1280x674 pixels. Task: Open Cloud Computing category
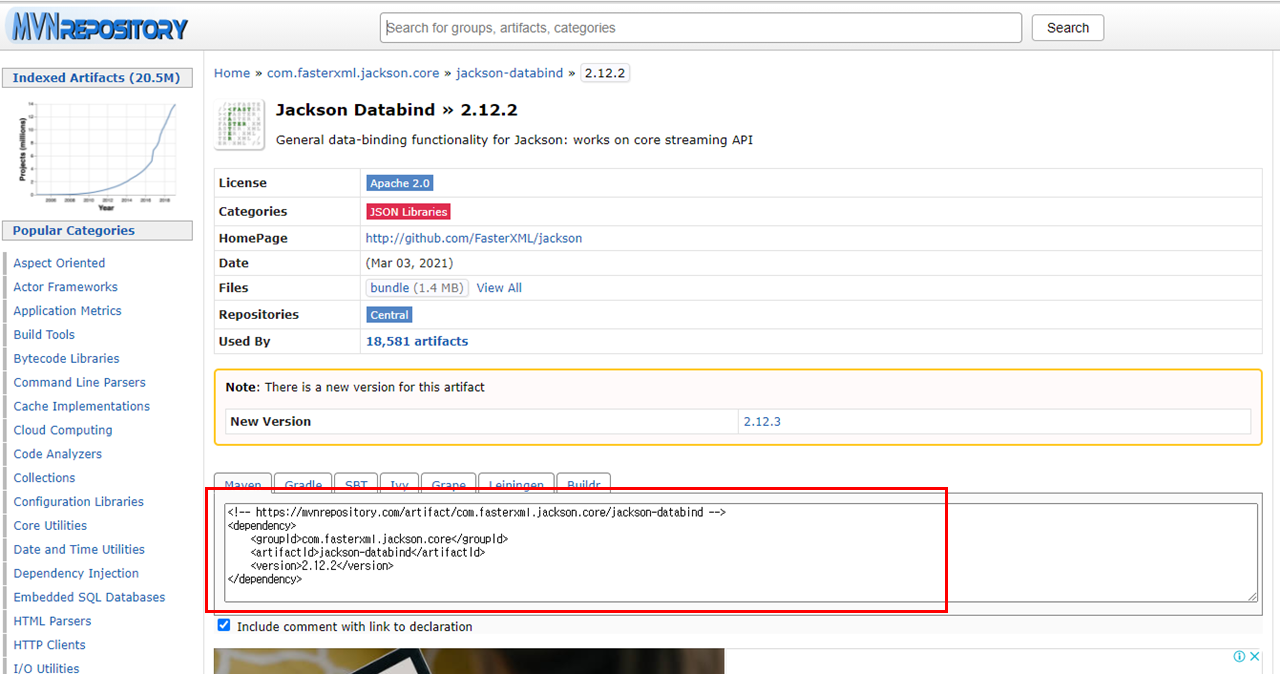(x=63, y=430)
